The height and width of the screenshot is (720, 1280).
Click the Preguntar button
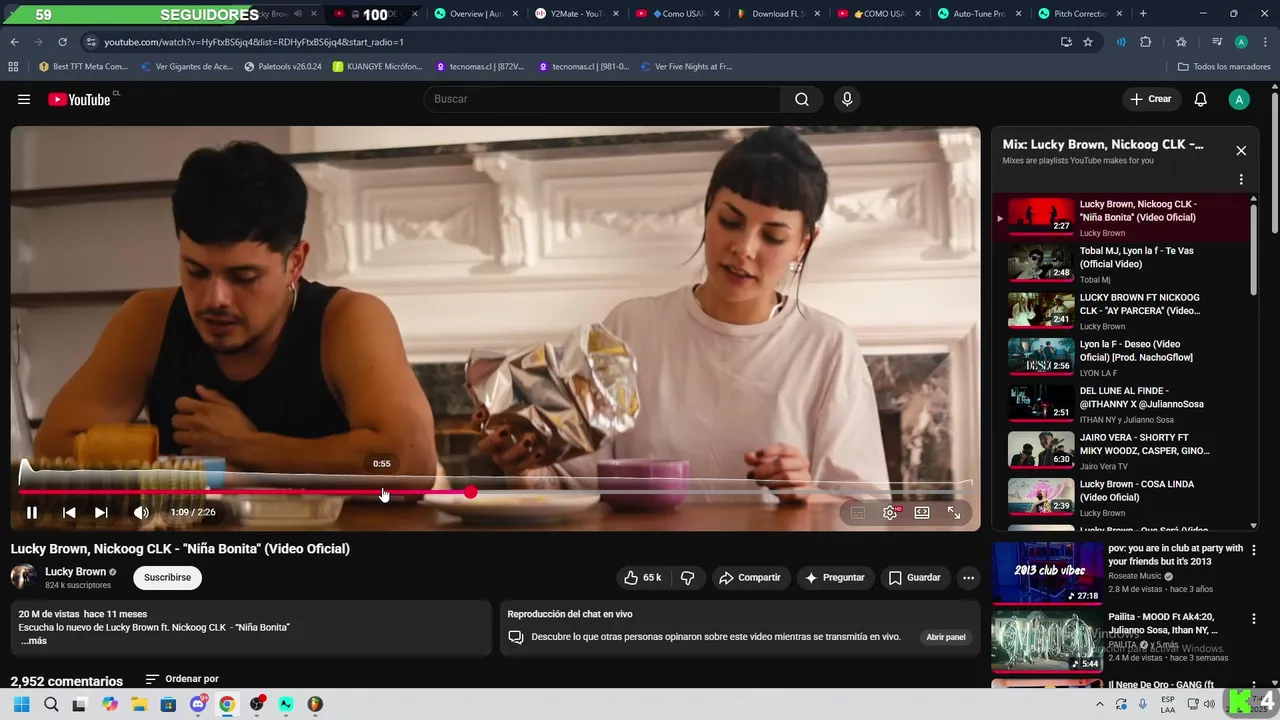pyautogui.click(x=835, y=577)
